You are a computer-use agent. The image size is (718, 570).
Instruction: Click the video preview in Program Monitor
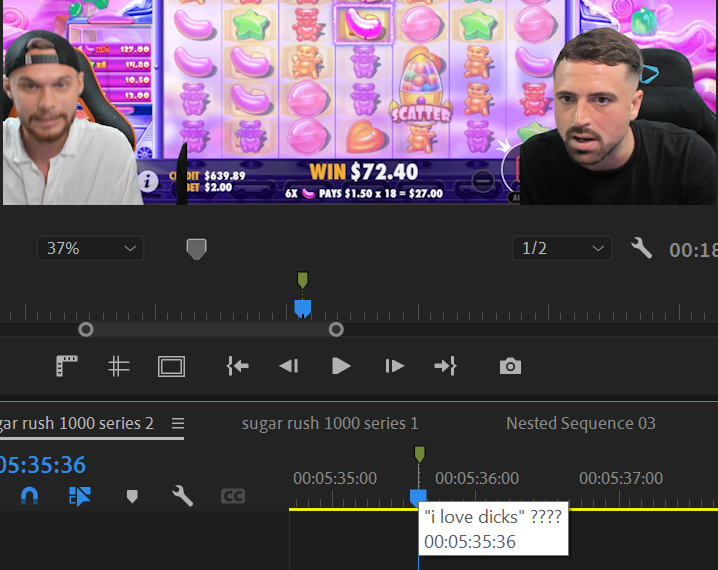[x=359, y=102]
